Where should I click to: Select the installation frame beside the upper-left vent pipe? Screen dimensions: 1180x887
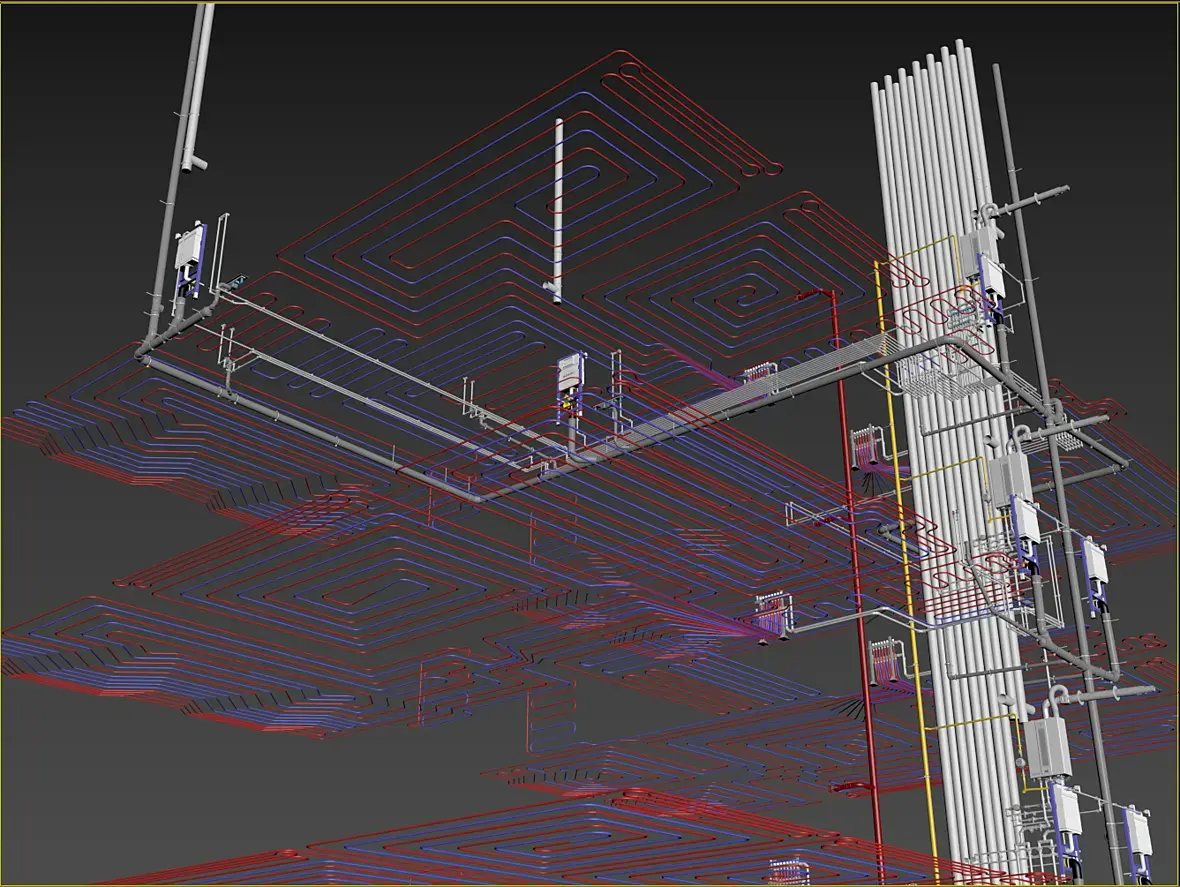(x=189, y=260)
